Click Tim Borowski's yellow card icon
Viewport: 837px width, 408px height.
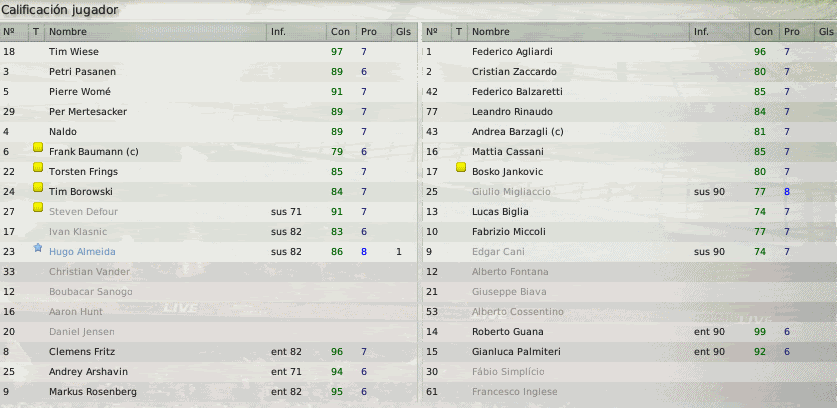click(38, 187)
